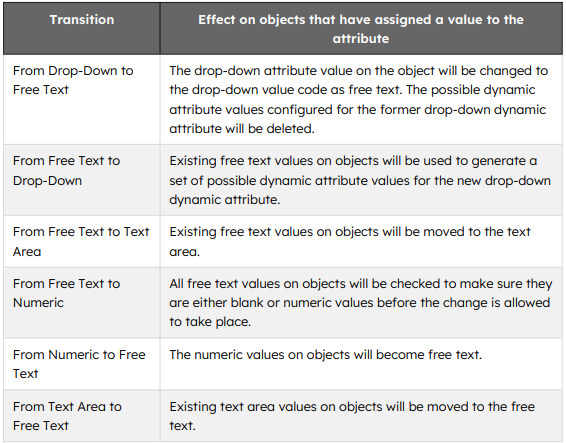Click the word 'attribute' in the header's second line

pos(361,39)
